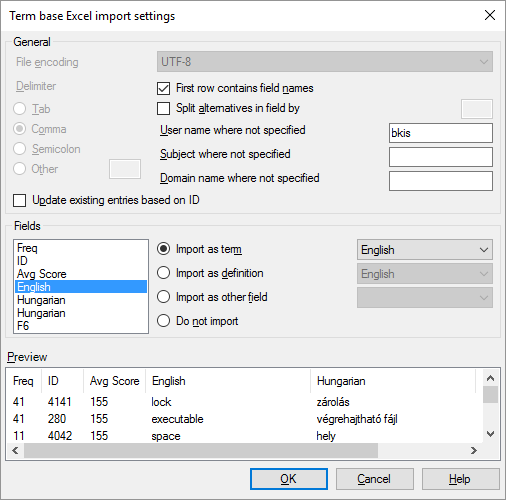Select F6 in the Fields list
506x500 pixels.
click(81, 326)
